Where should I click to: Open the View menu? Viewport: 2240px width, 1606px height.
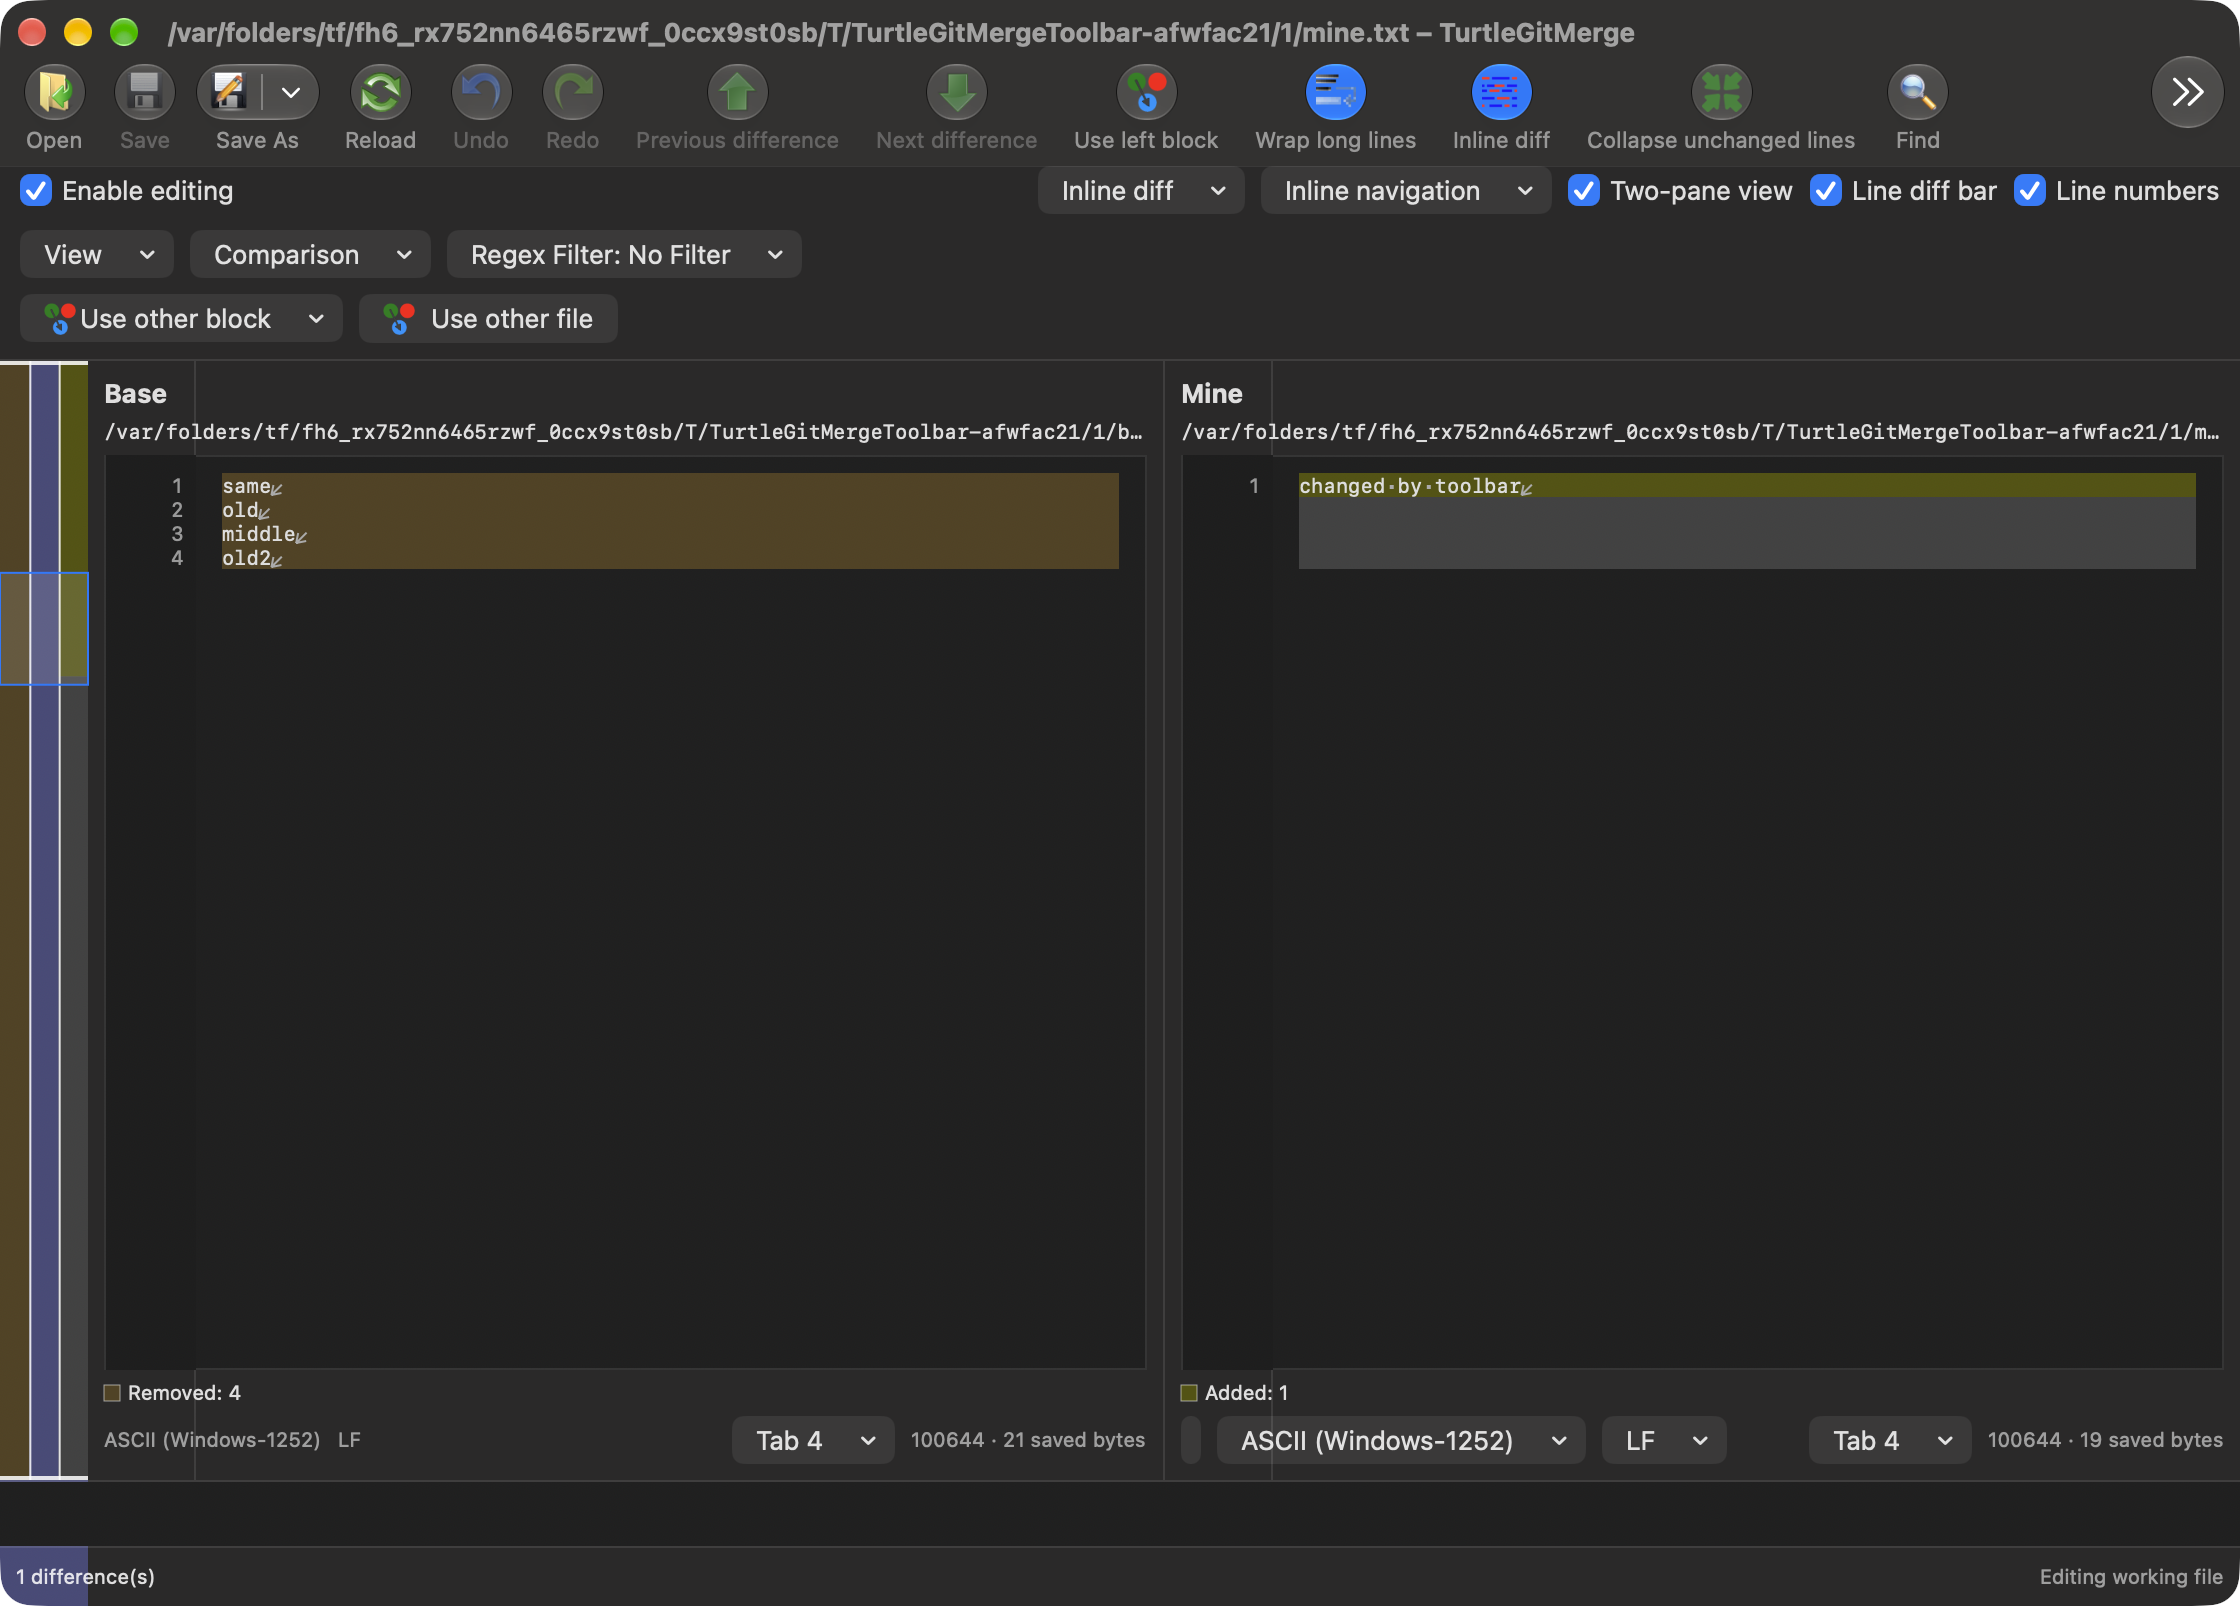(97, 255)
